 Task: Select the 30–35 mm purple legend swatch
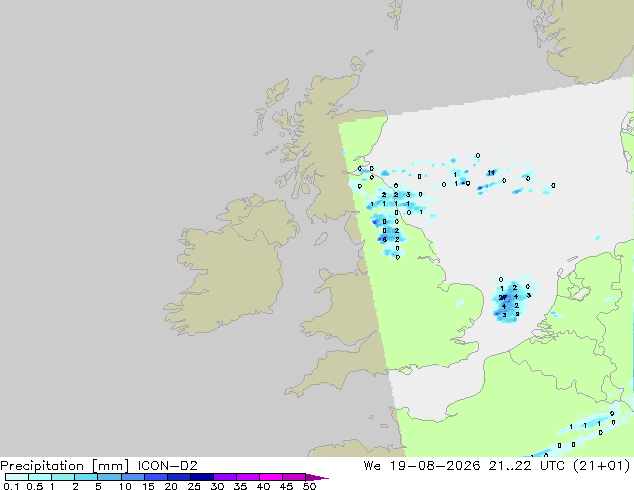[225, 477]
